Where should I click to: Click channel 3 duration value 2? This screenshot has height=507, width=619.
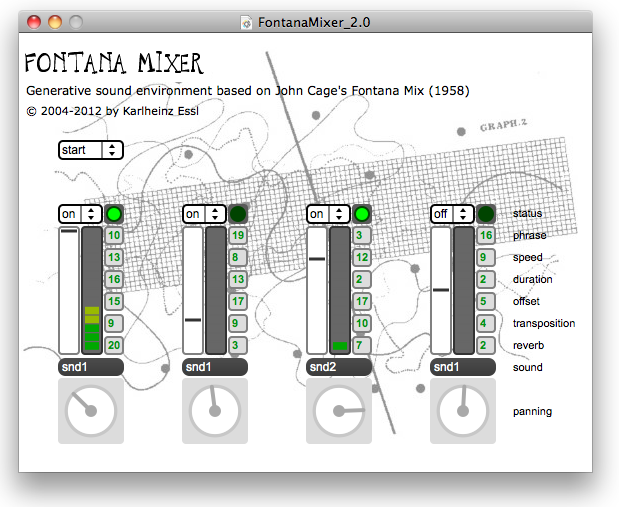362,280
